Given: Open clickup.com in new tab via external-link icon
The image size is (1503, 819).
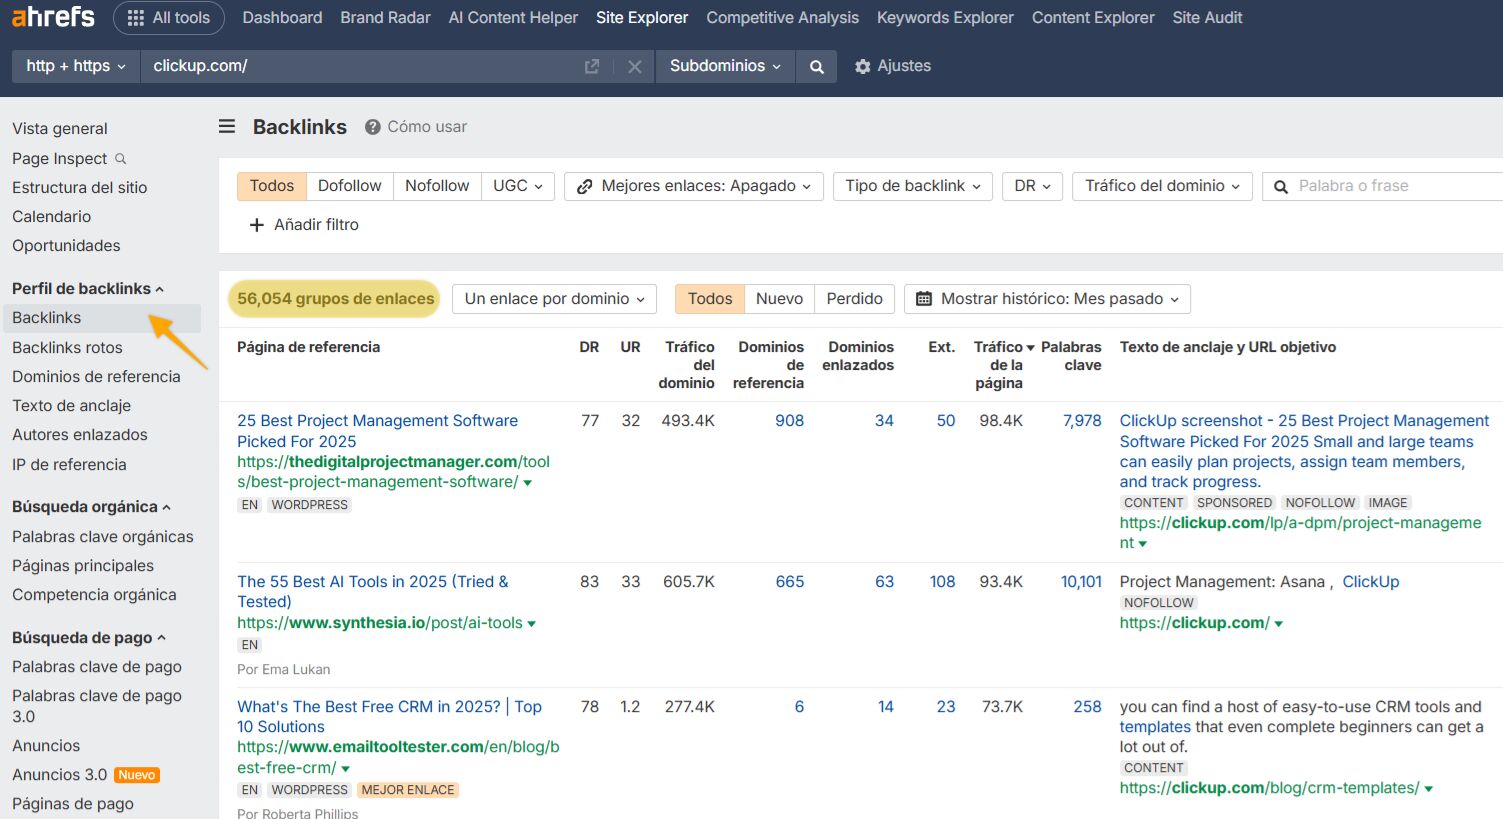Looking at the screenshot, I should pos(591,65).
